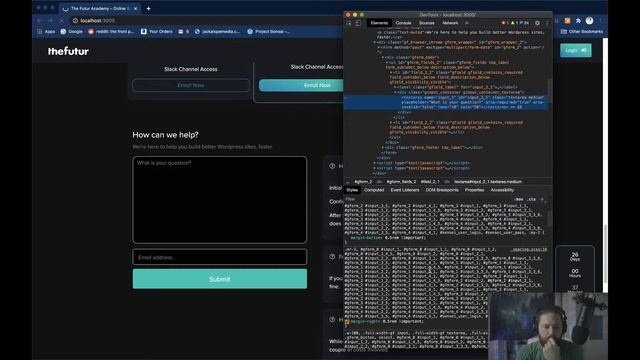Open a new browser tab with plus
The image size is (640, 360).
[149, 8]
